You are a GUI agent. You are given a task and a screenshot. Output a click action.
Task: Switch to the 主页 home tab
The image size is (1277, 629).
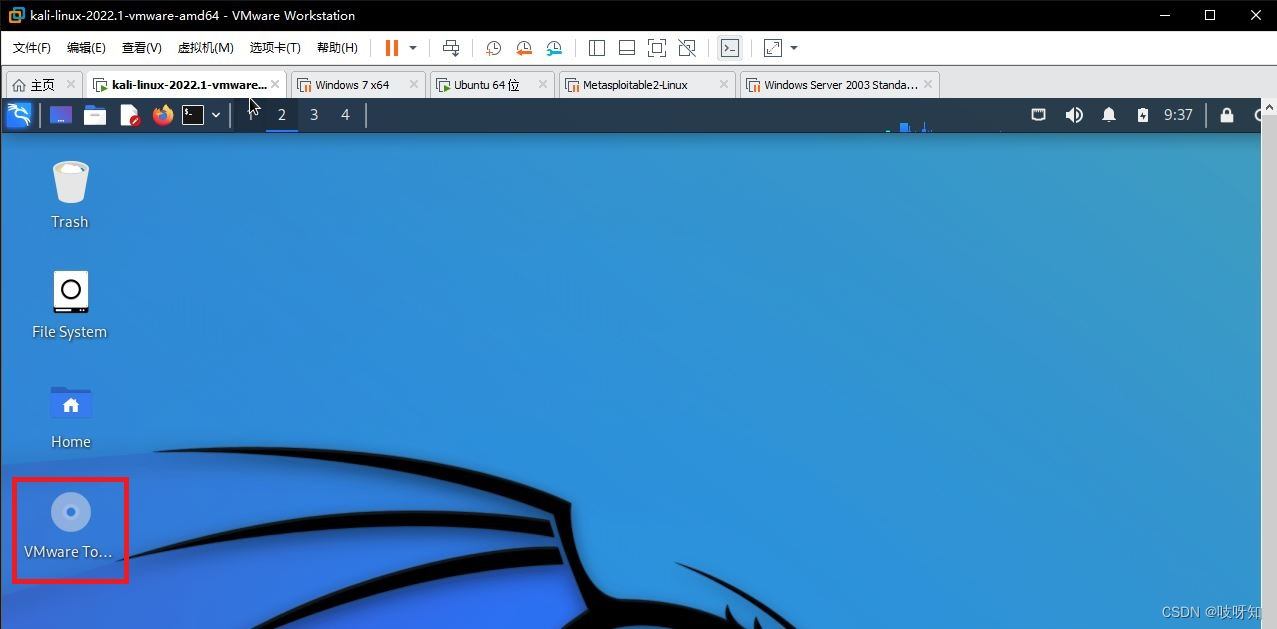tap(42, 85)
